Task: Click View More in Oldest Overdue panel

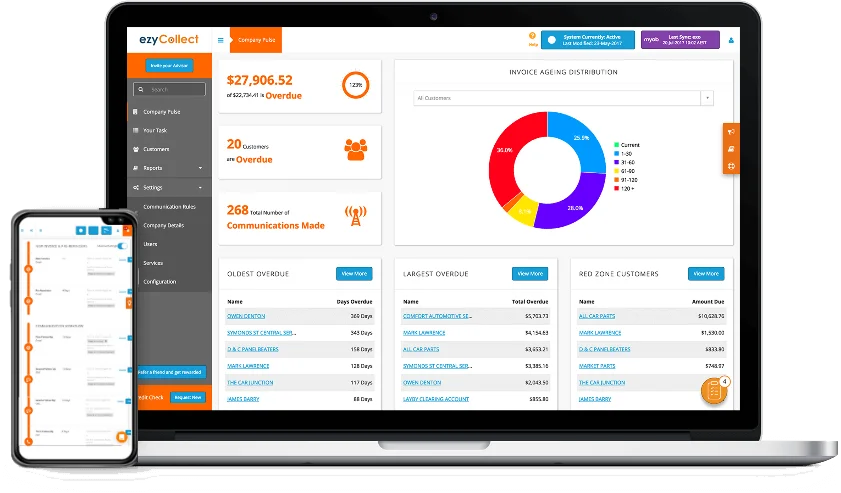Action: [354, 274]
